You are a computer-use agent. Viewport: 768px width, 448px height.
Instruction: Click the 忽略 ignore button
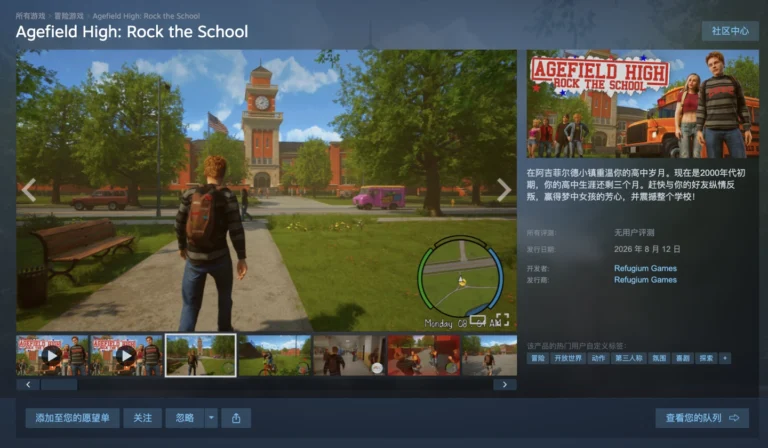[x=185, y=418]
